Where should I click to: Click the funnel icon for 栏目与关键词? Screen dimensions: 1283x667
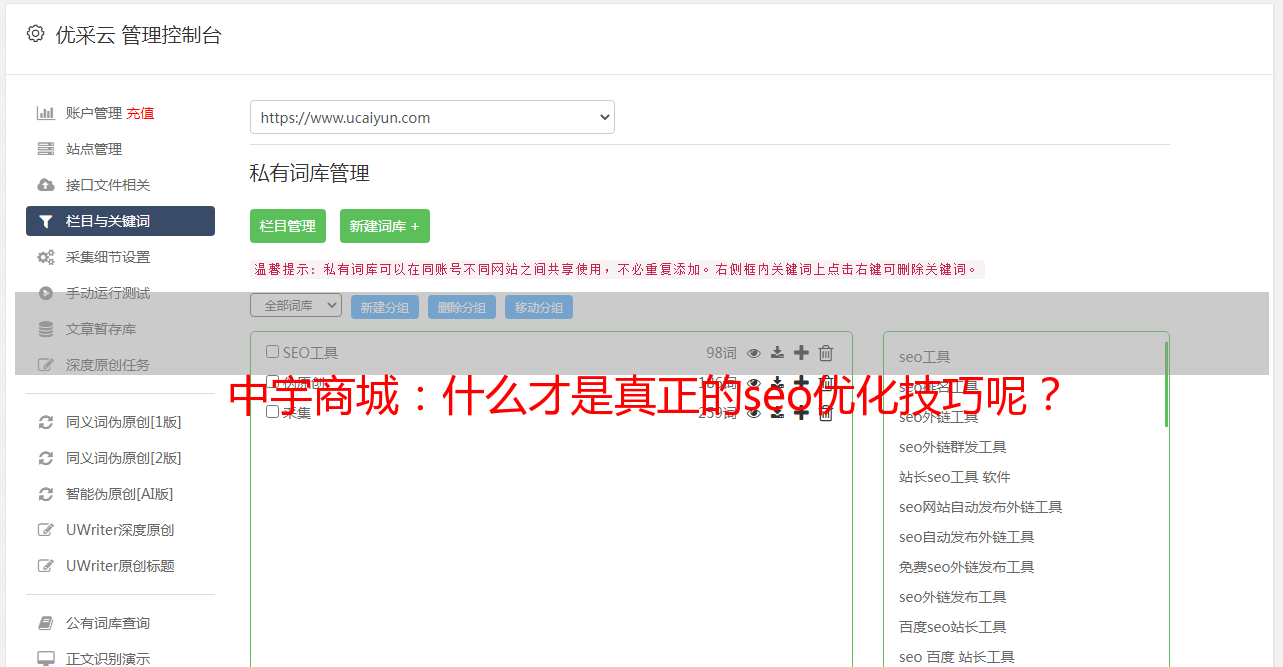[x=46, y=221]
